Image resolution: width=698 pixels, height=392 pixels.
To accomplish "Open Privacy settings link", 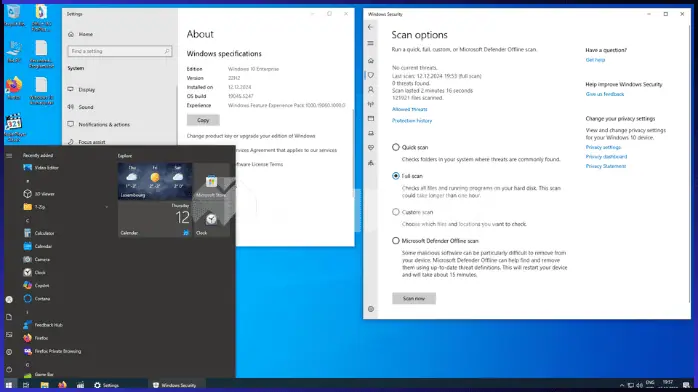I will pos(603,147).
